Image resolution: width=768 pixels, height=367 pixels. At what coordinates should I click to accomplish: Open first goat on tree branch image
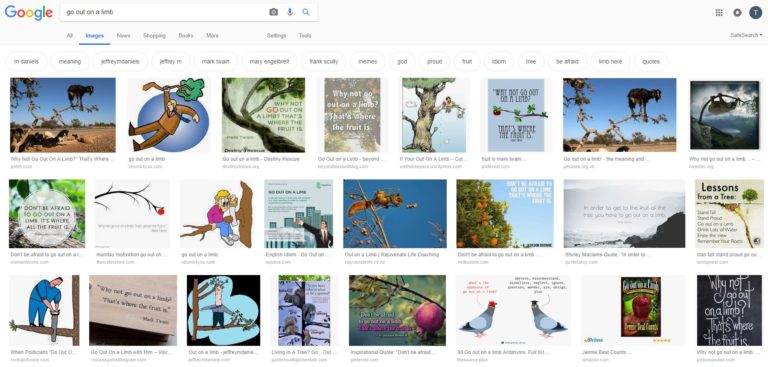tap(63, 115)
